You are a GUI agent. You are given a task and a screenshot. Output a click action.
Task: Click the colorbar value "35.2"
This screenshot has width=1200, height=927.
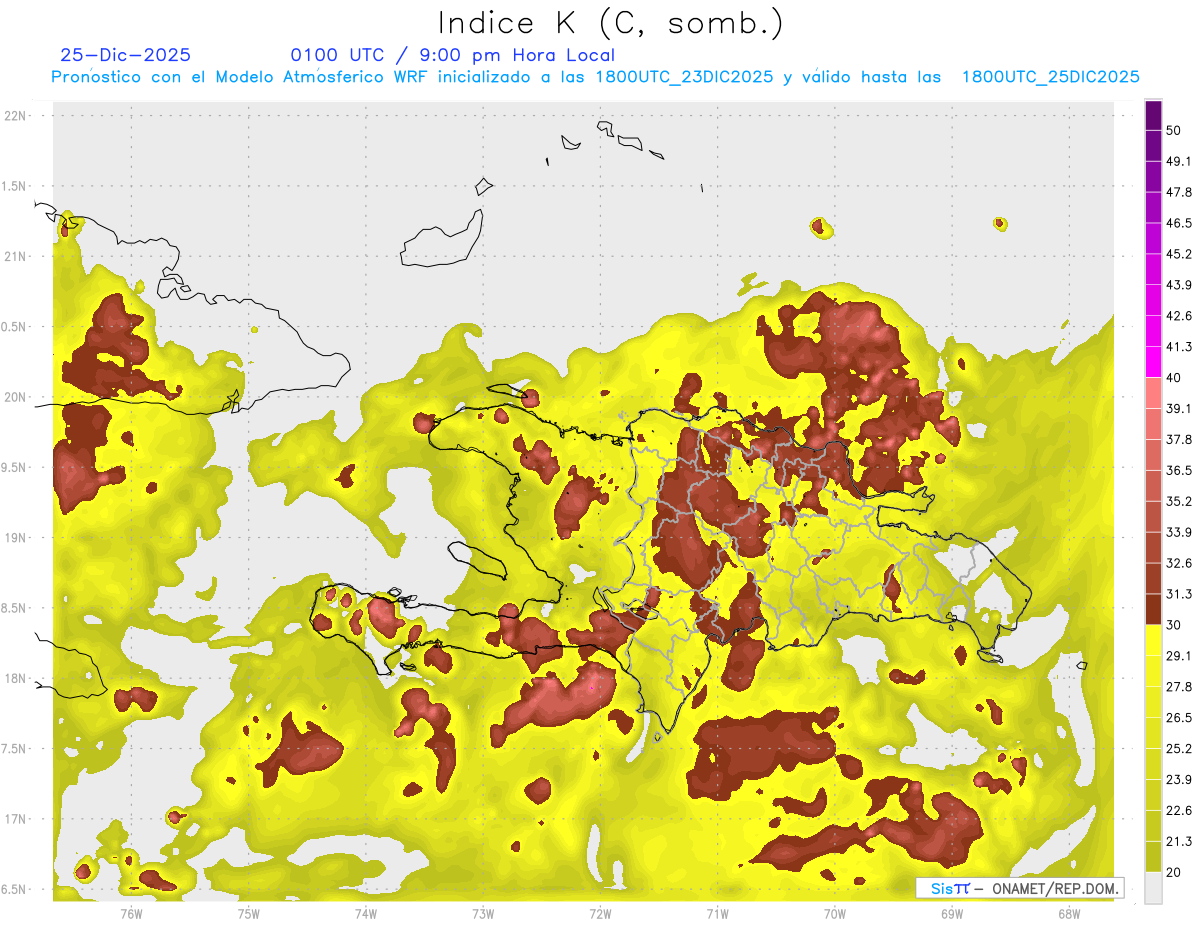click(x=1179, y=501)
